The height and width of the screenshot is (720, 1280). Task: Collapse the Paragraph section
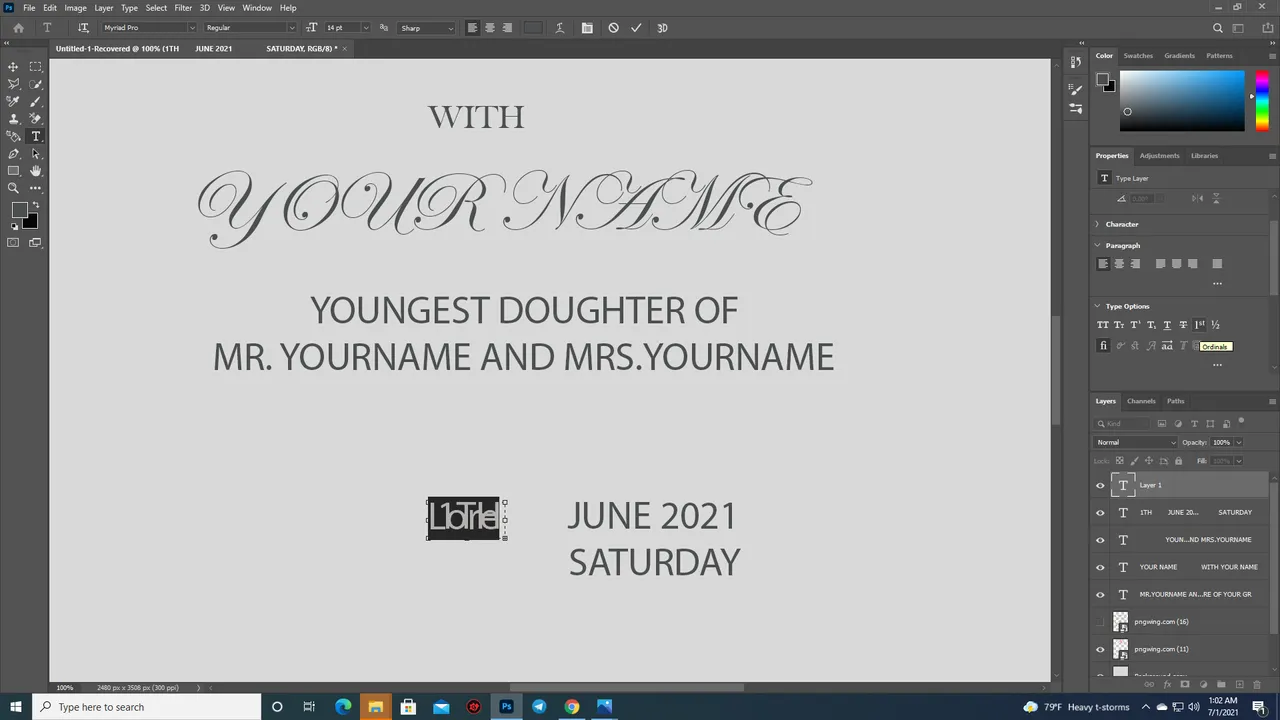[1097, 245]
